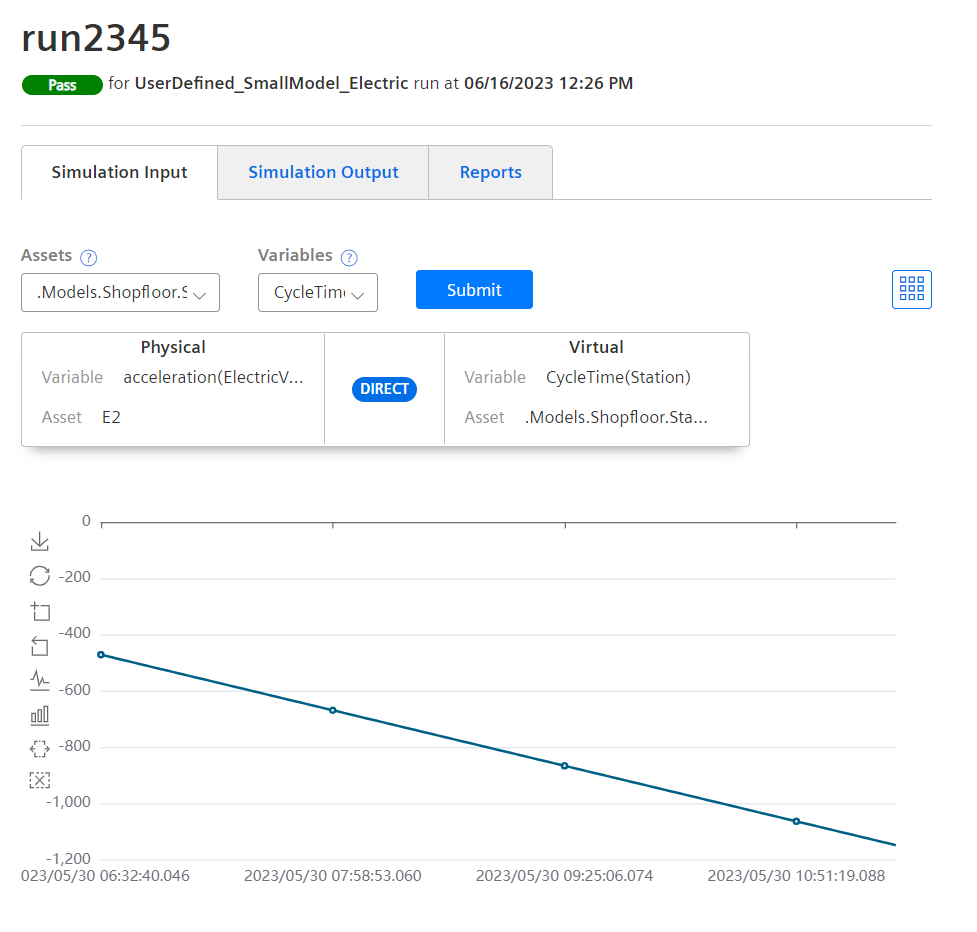Click the zoom reset back icon
Screen dimensions: 977x932
(39, 646)
